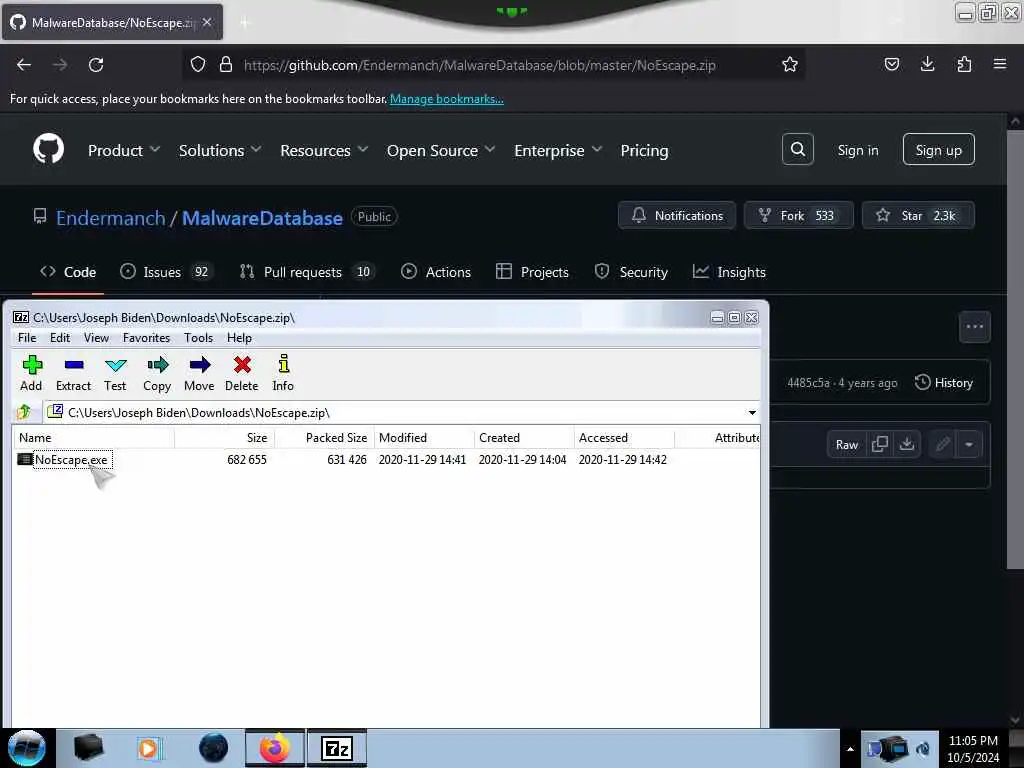Image resolution: width=1024 pixels, height=768 pixels.
Task: Switch to the Insights tab
Action: (x=729, y=272)
